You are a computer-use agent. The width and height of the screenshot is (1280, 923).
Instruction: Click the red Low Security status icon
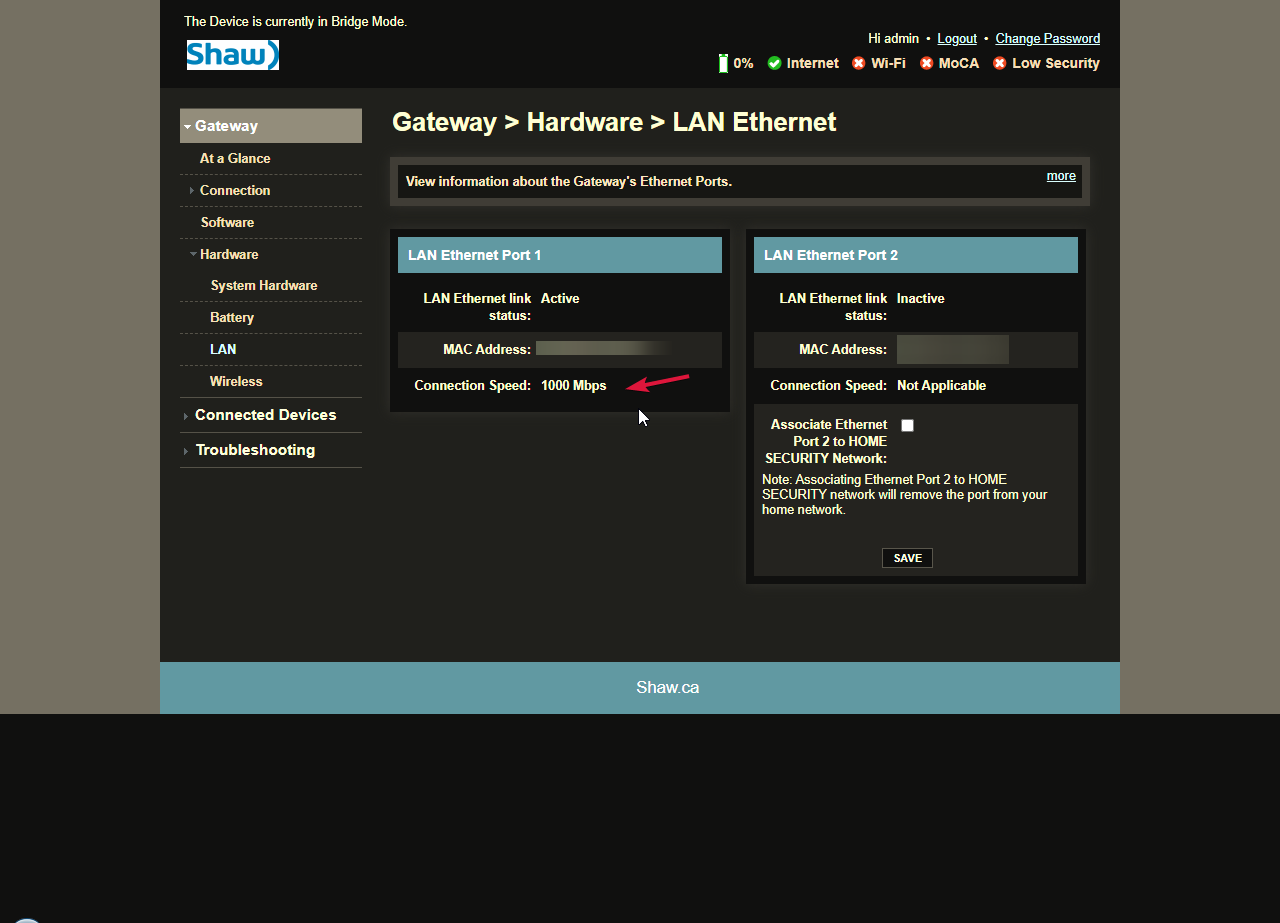pos(999,63)
